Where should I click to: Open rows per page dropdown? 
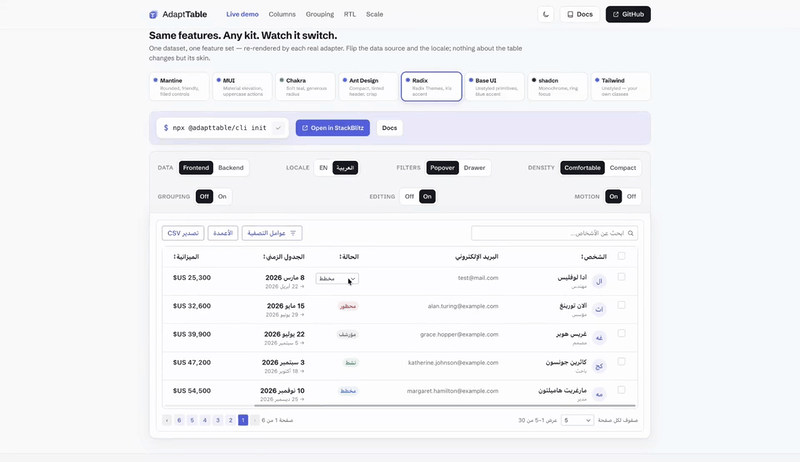click(577, 420)
